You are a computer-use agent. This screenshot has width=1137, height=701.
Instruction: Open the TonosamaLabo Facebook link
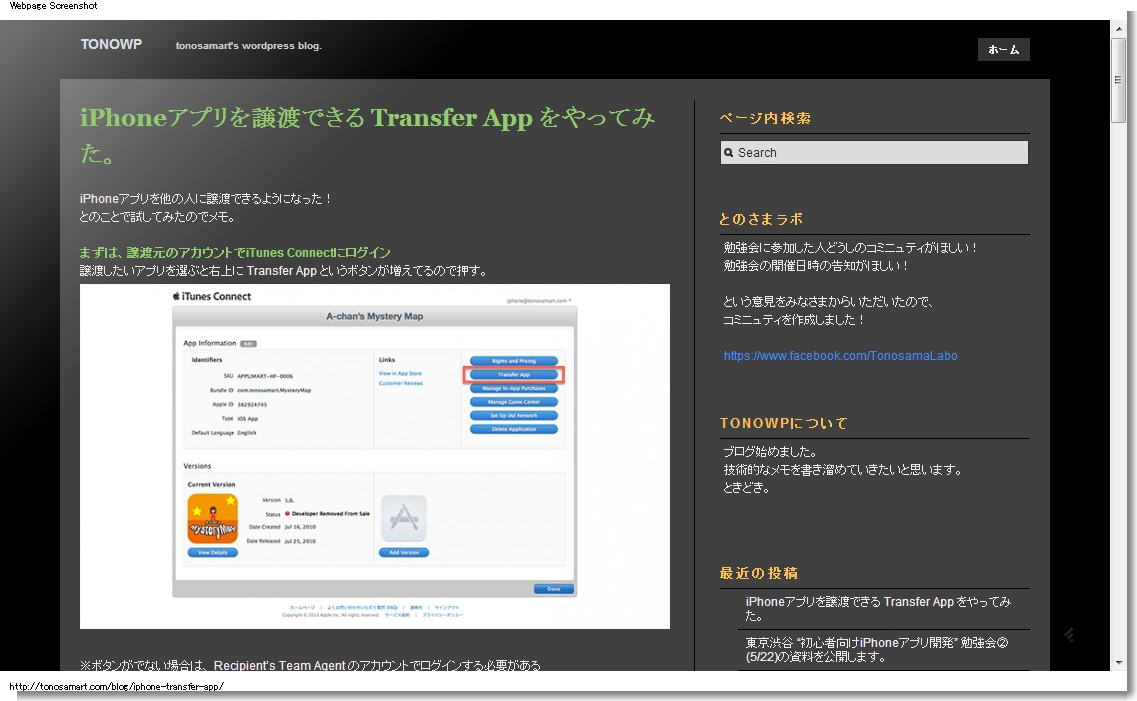pyautogui.click(x=840, y=355)
